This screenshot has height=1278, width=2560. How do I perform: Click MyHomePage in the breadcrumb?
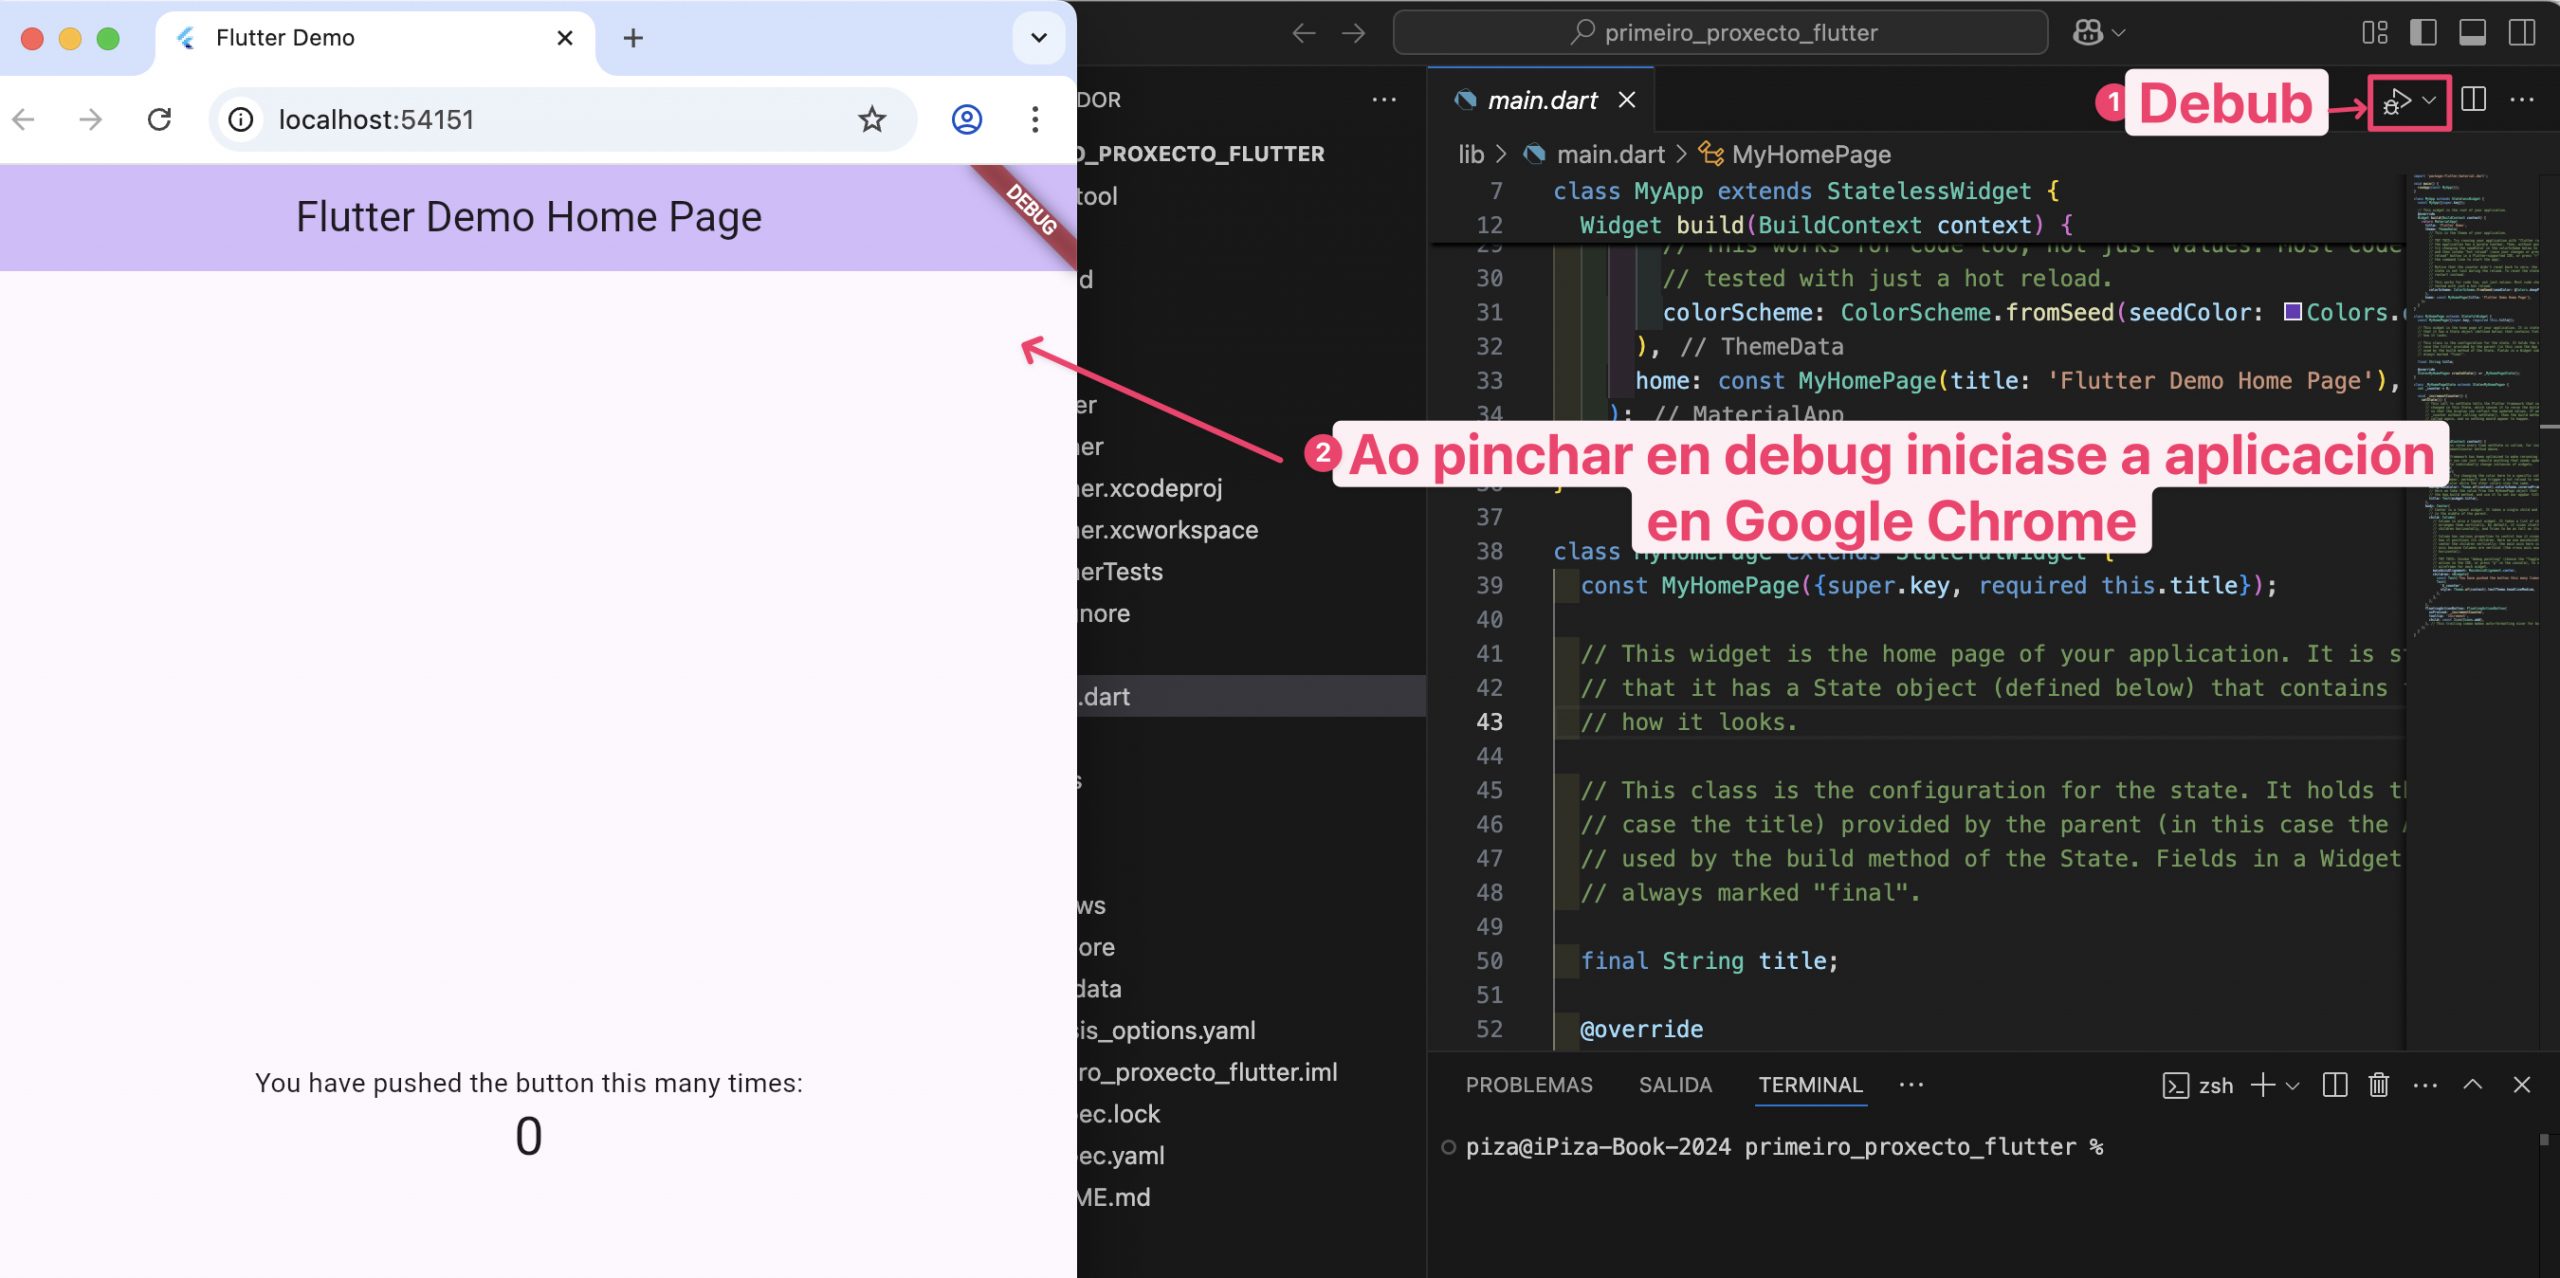(x=1810, y=155)
